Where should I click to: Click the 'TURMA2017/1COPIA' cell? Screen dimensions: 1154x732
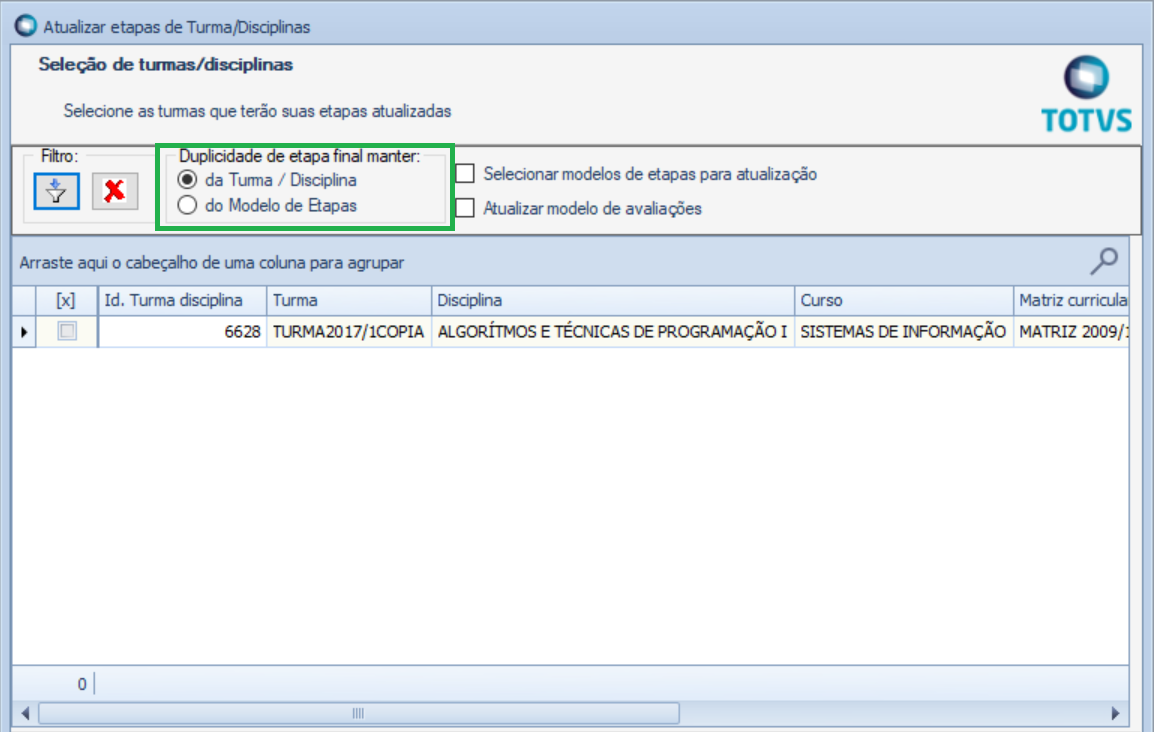tap(349, 332)
